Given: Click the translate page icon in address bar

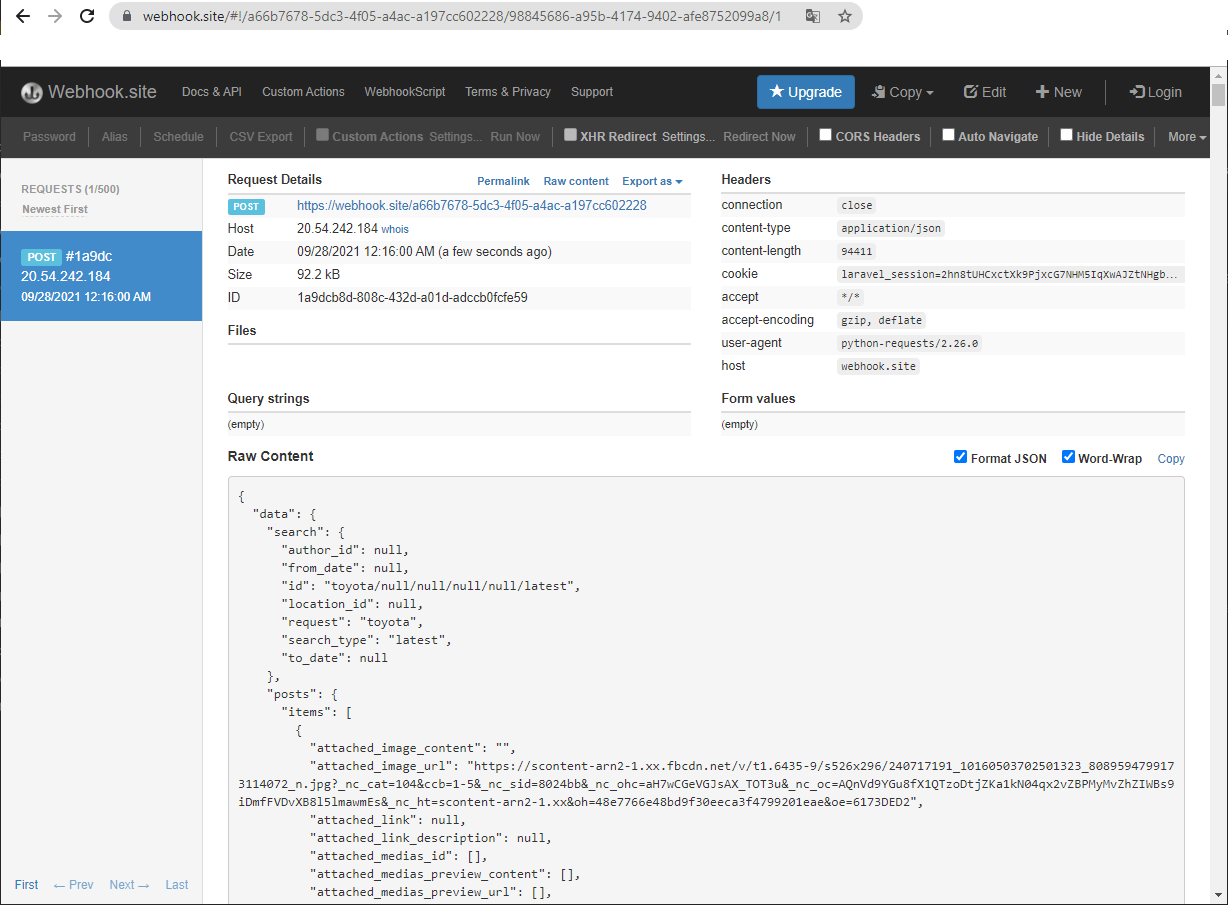Looking at the screenshot, I should [813, 16].
